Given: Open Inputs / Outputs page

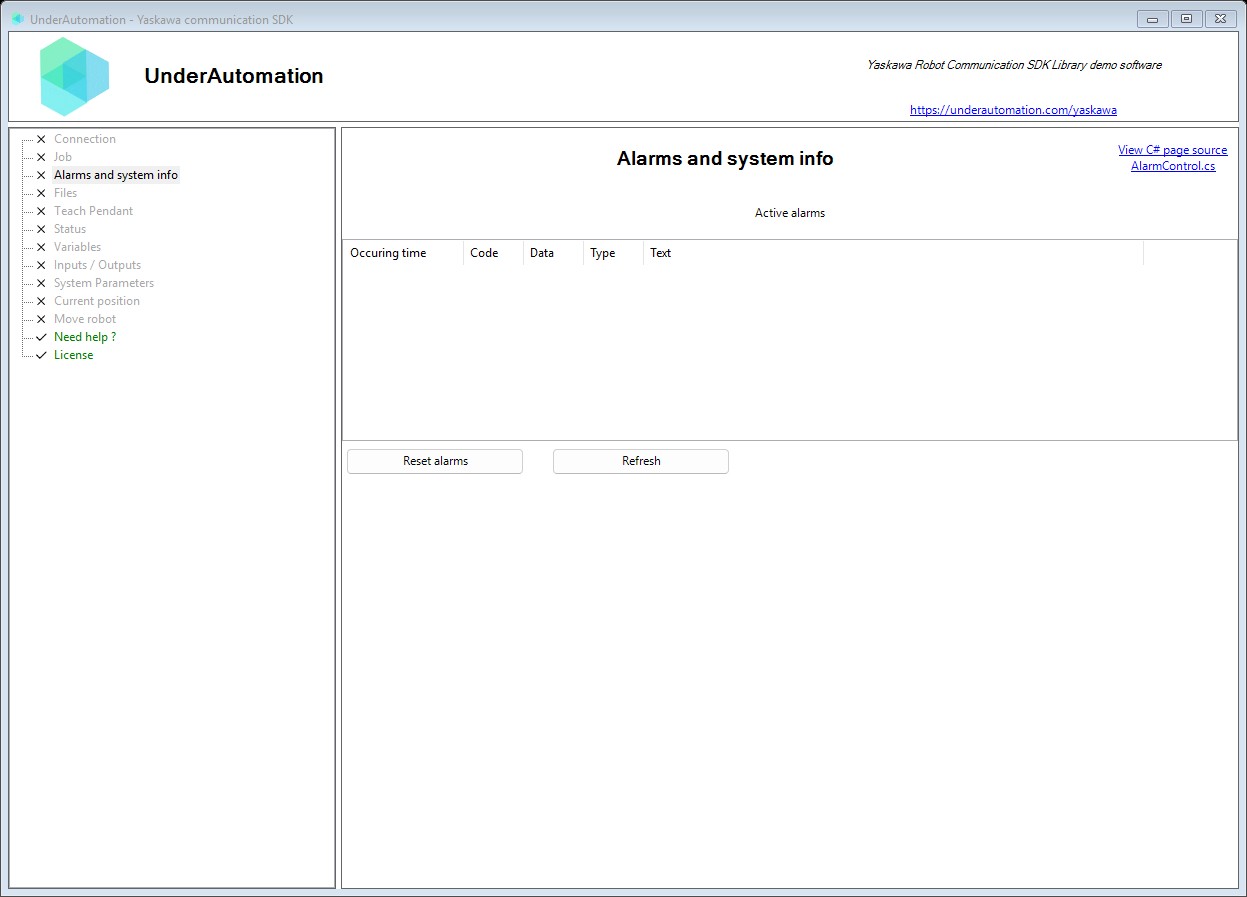Looking at the screenshot, I should tap(98, 265).
